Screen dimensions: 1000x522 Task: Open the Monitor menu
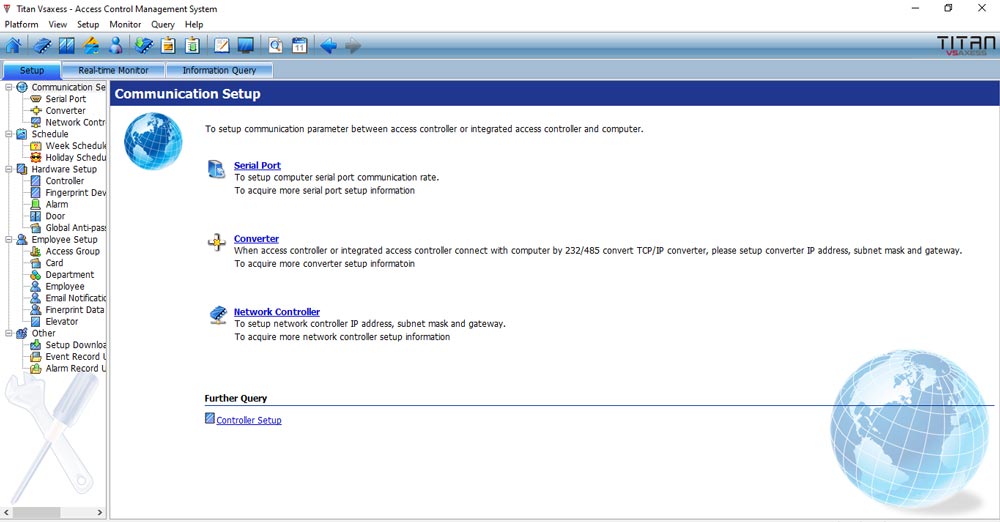(125, 24)
